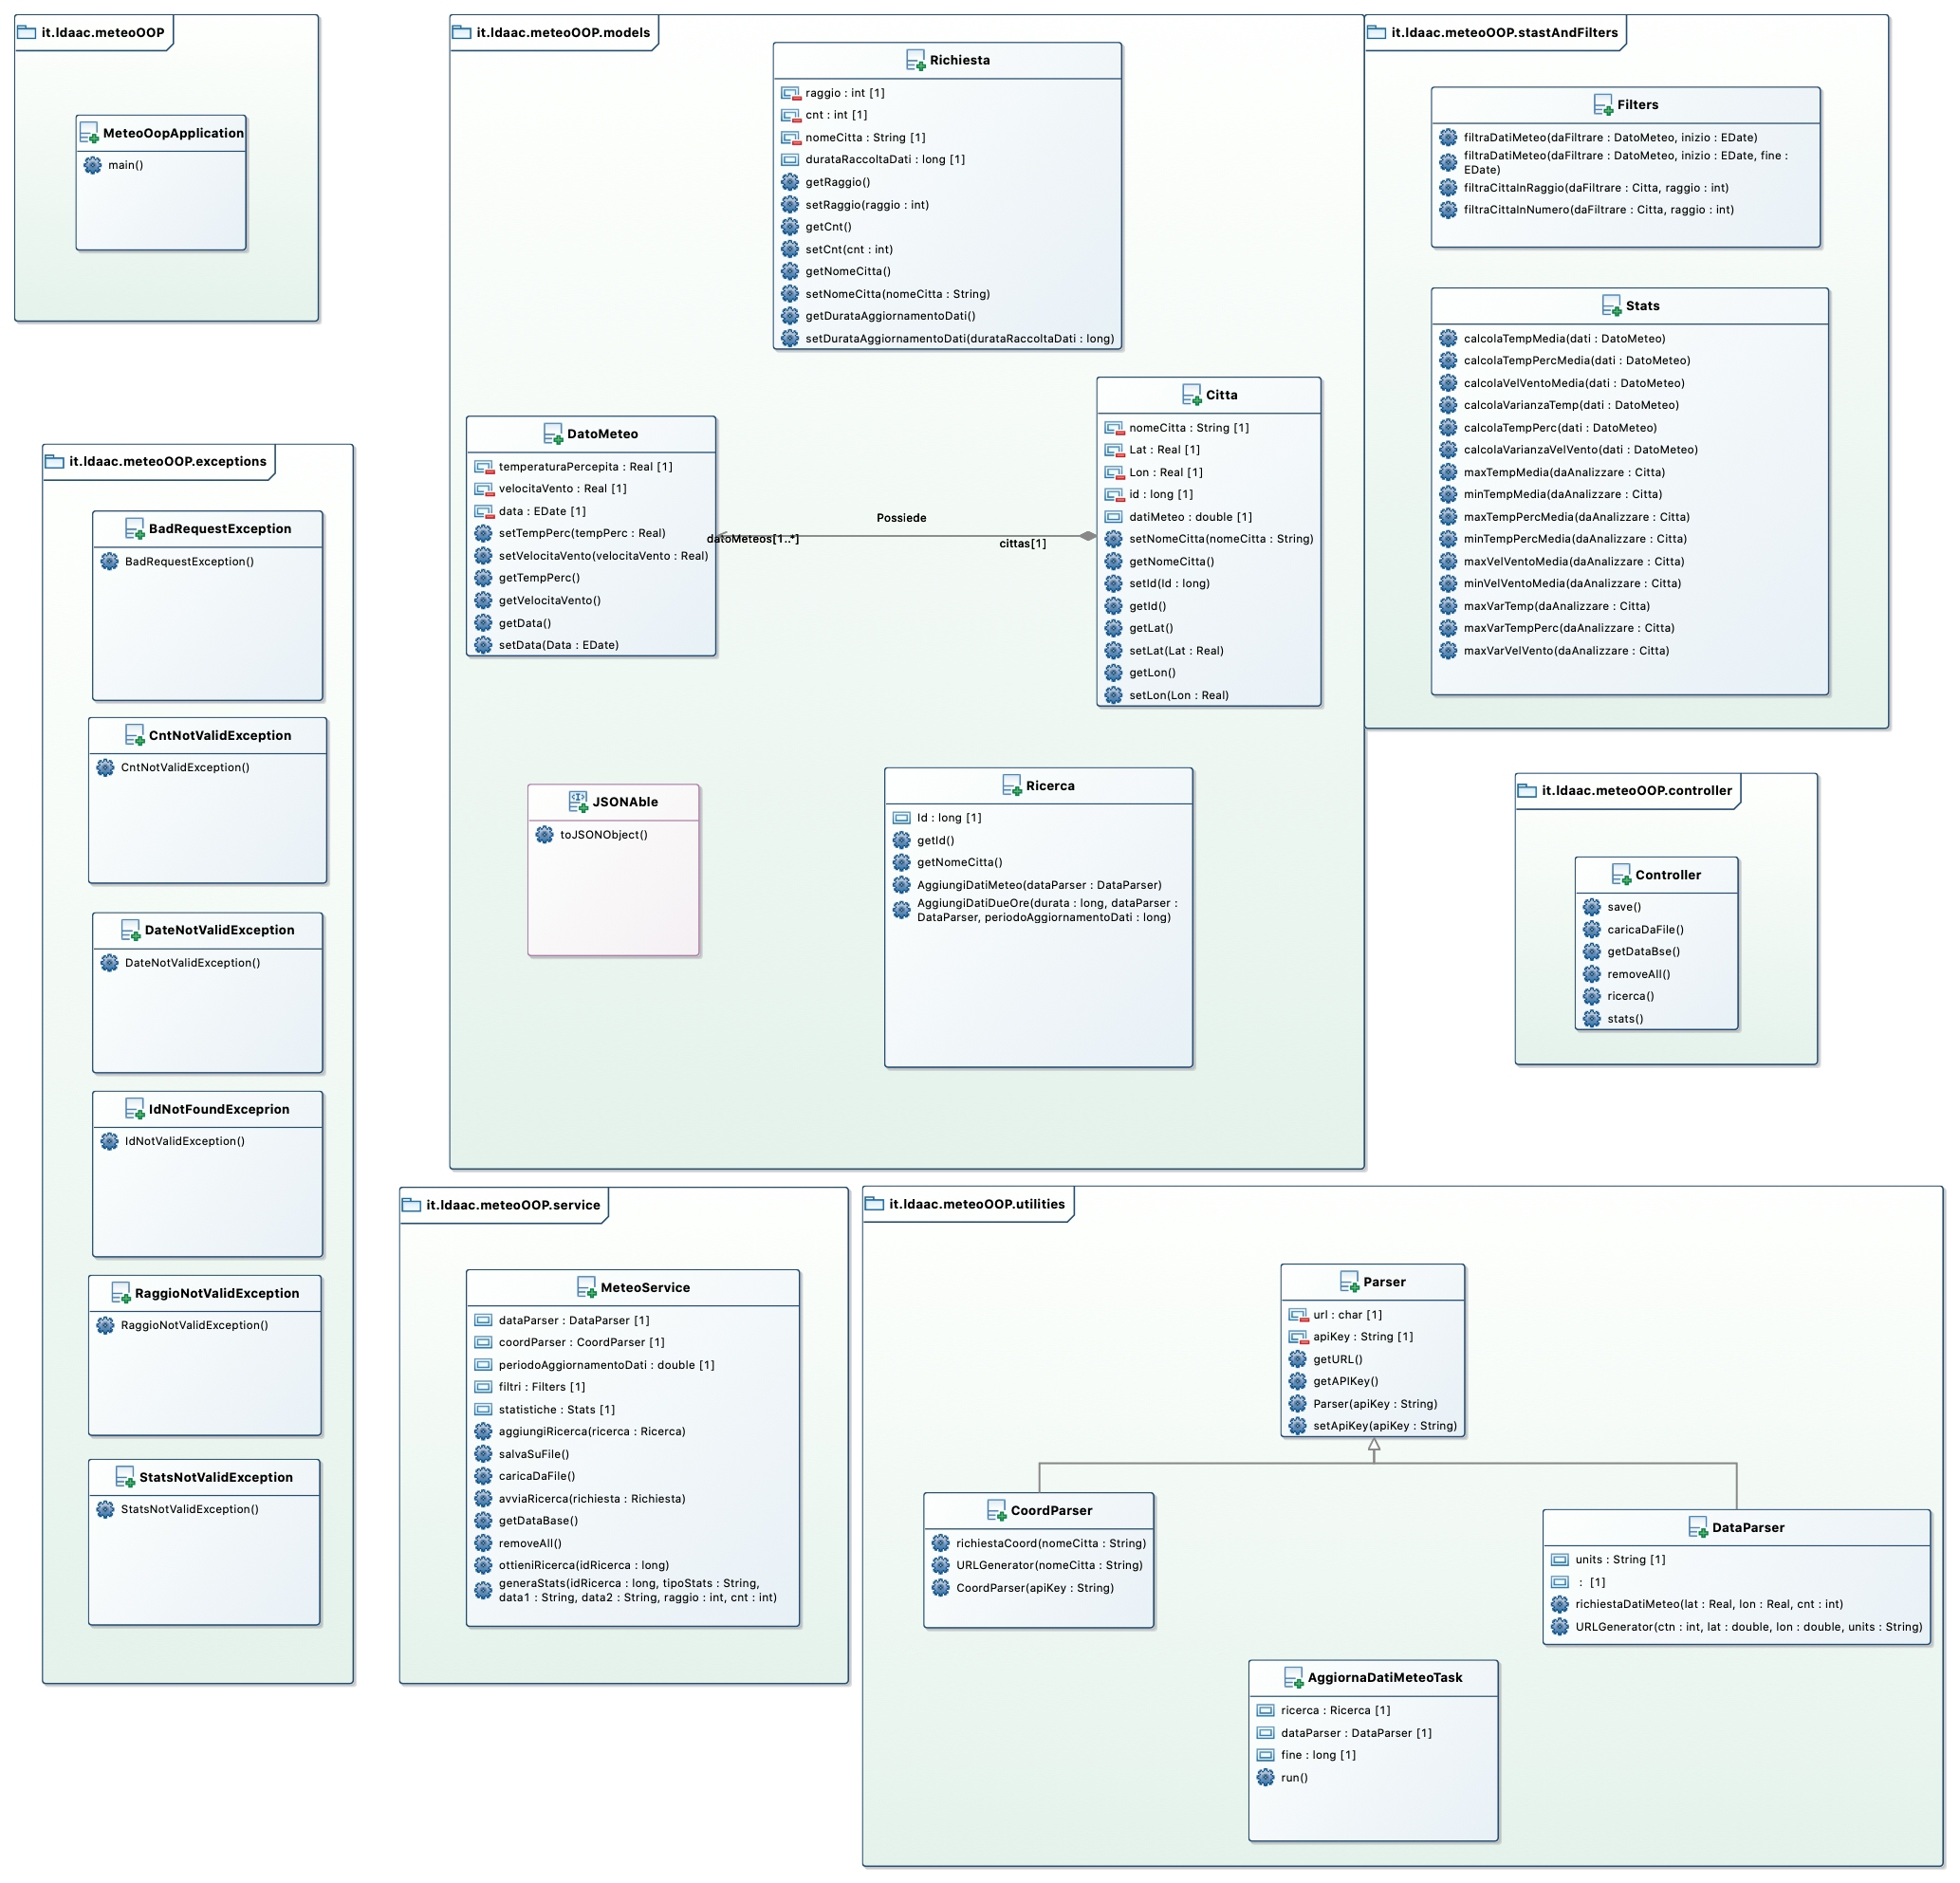This screenshot has height=1883, width=1960.
Task: Click the class icon next to CoordParser
Action: click(996, 1511)
